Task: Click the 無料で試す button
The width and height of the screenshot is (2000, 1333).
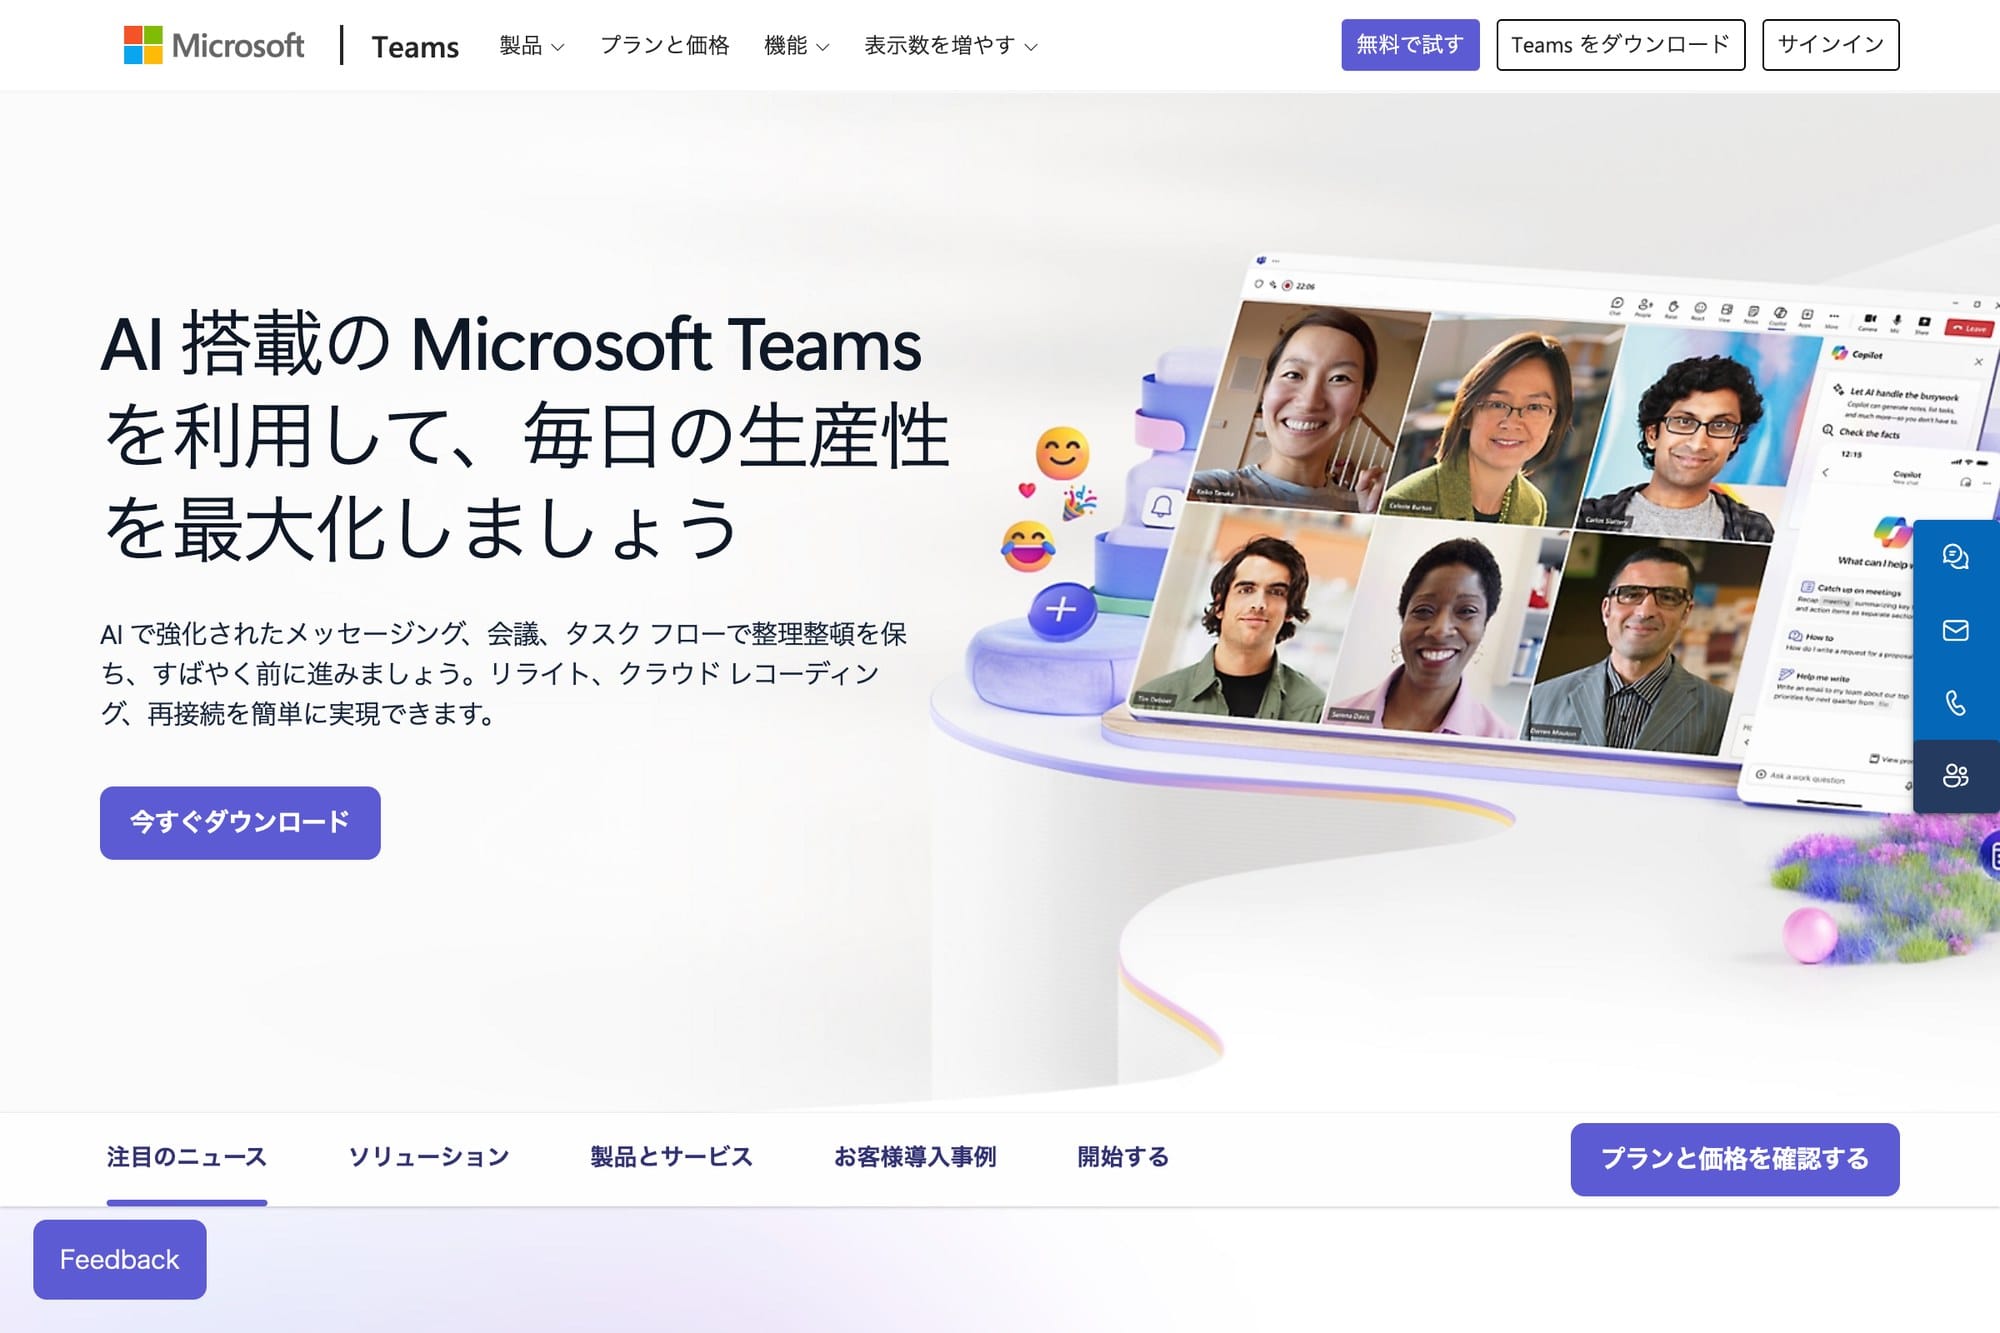Action: (x=1410, y=44)
